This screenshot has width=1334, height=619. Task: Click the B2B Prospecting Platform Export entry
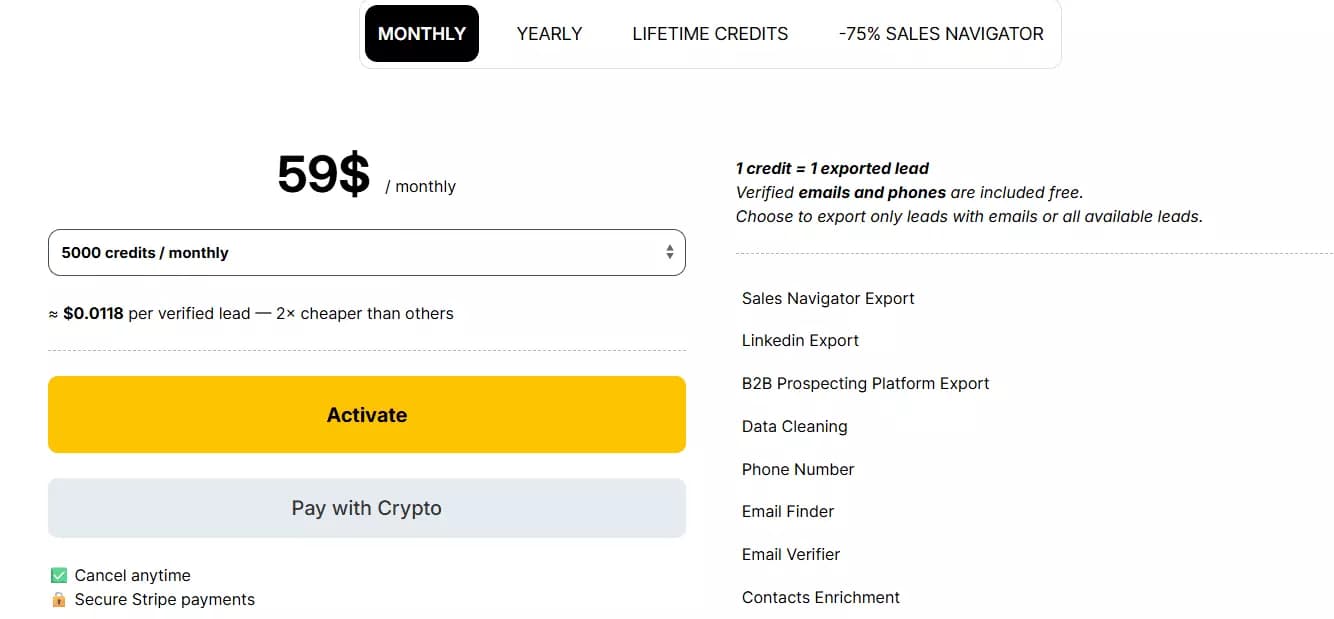pyautogui.click(x=865, y=383)
